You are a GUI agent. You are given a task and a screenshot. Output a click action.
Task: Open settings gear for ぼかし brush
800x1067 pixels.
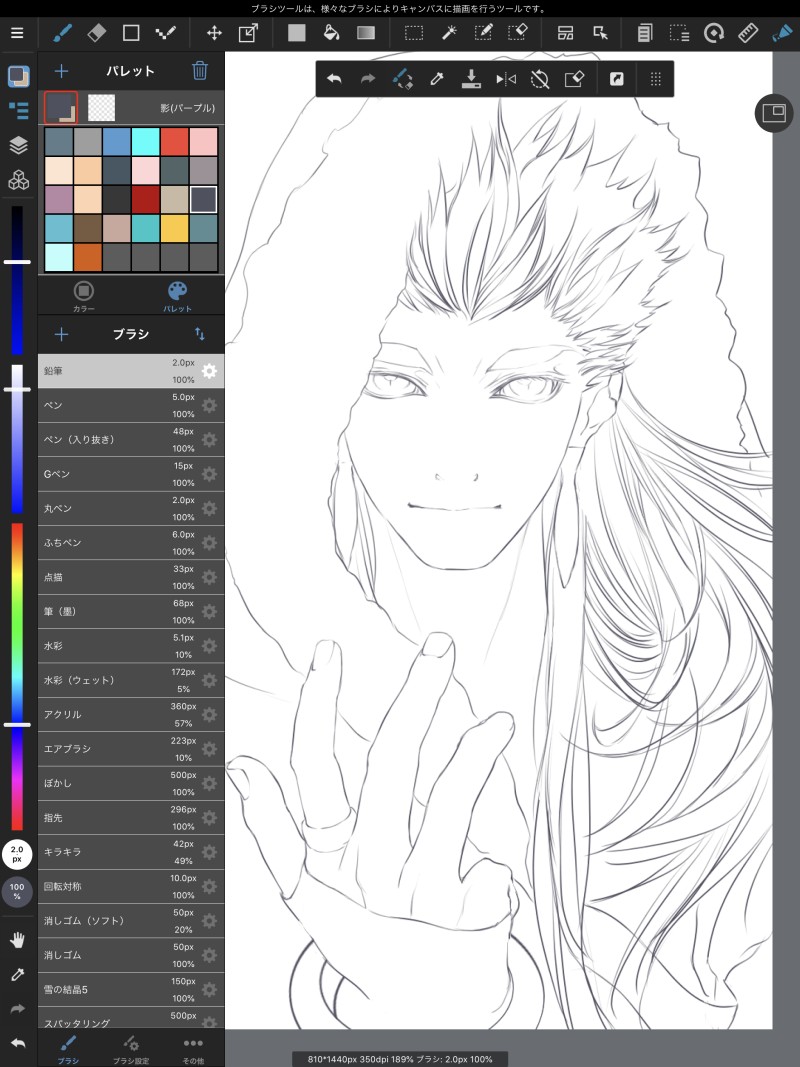pos(210,783)
